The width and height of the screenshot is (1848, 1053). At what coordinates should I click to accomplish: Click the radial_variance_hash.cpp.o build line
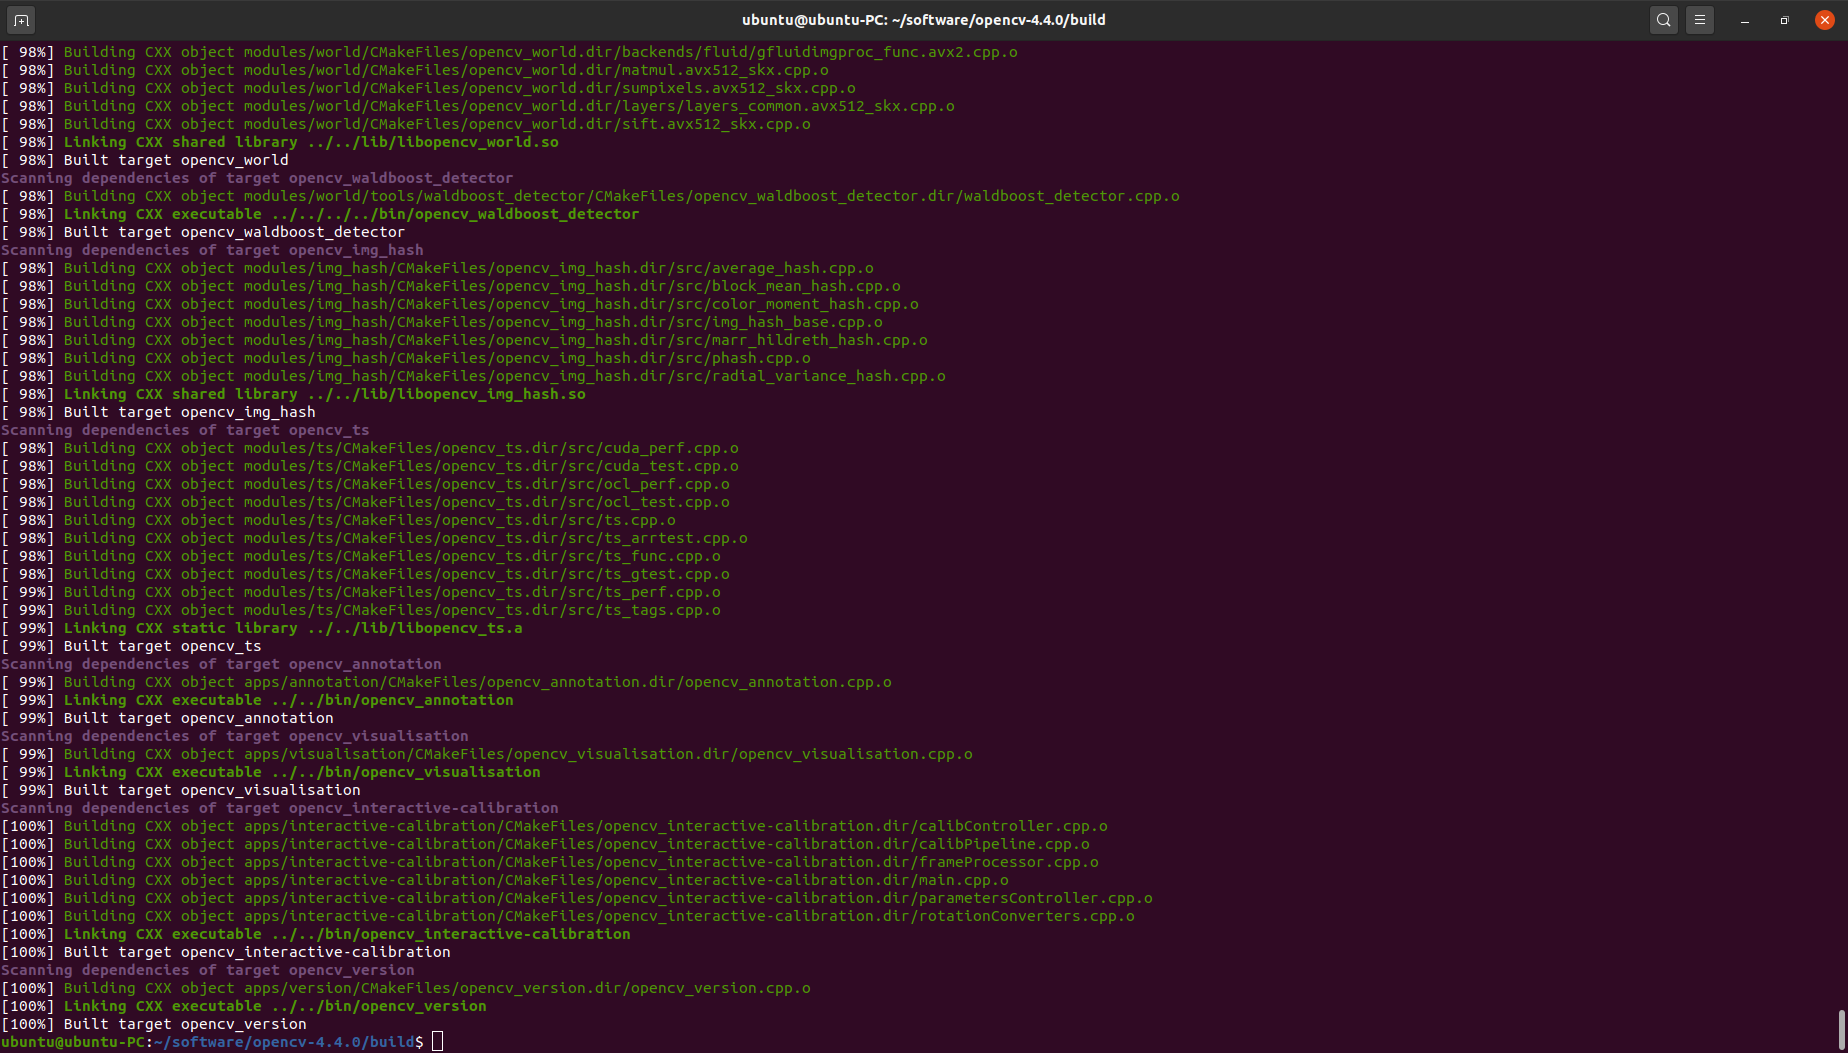474,376
